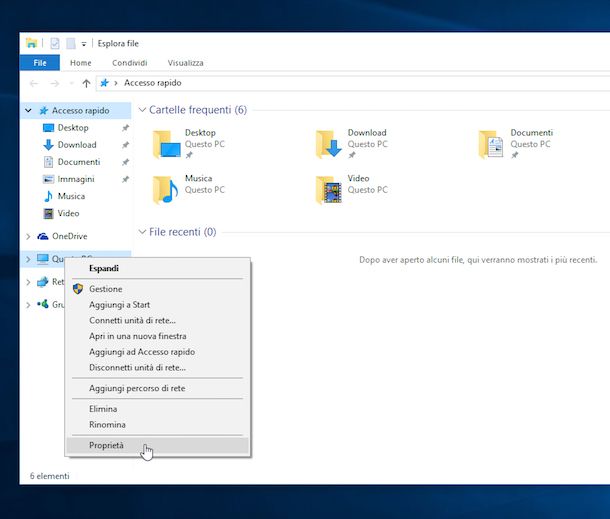Open Desktop in the navigation pane
The width and height of the screenshot is (610, 519).
(x=73, y=128)
